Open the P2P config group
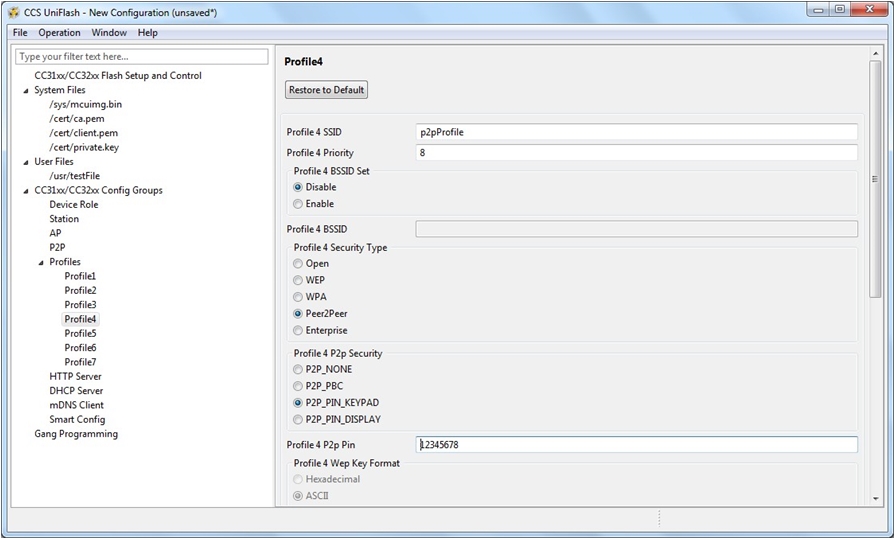Screen dimensions: 895x539 pos(57,247)
